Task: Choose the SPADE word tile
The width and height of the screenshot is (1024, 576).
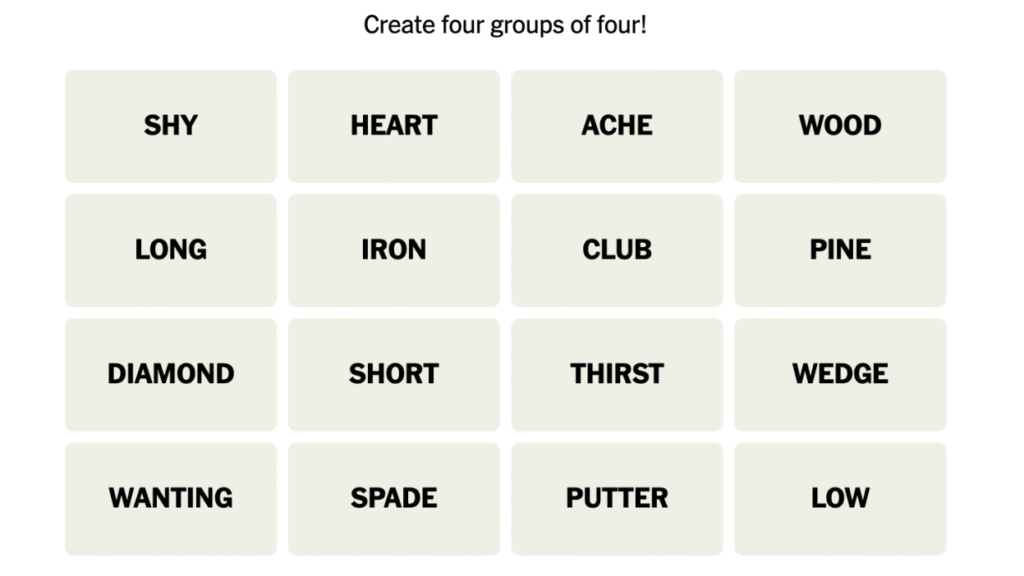Action: click(394, 498)
